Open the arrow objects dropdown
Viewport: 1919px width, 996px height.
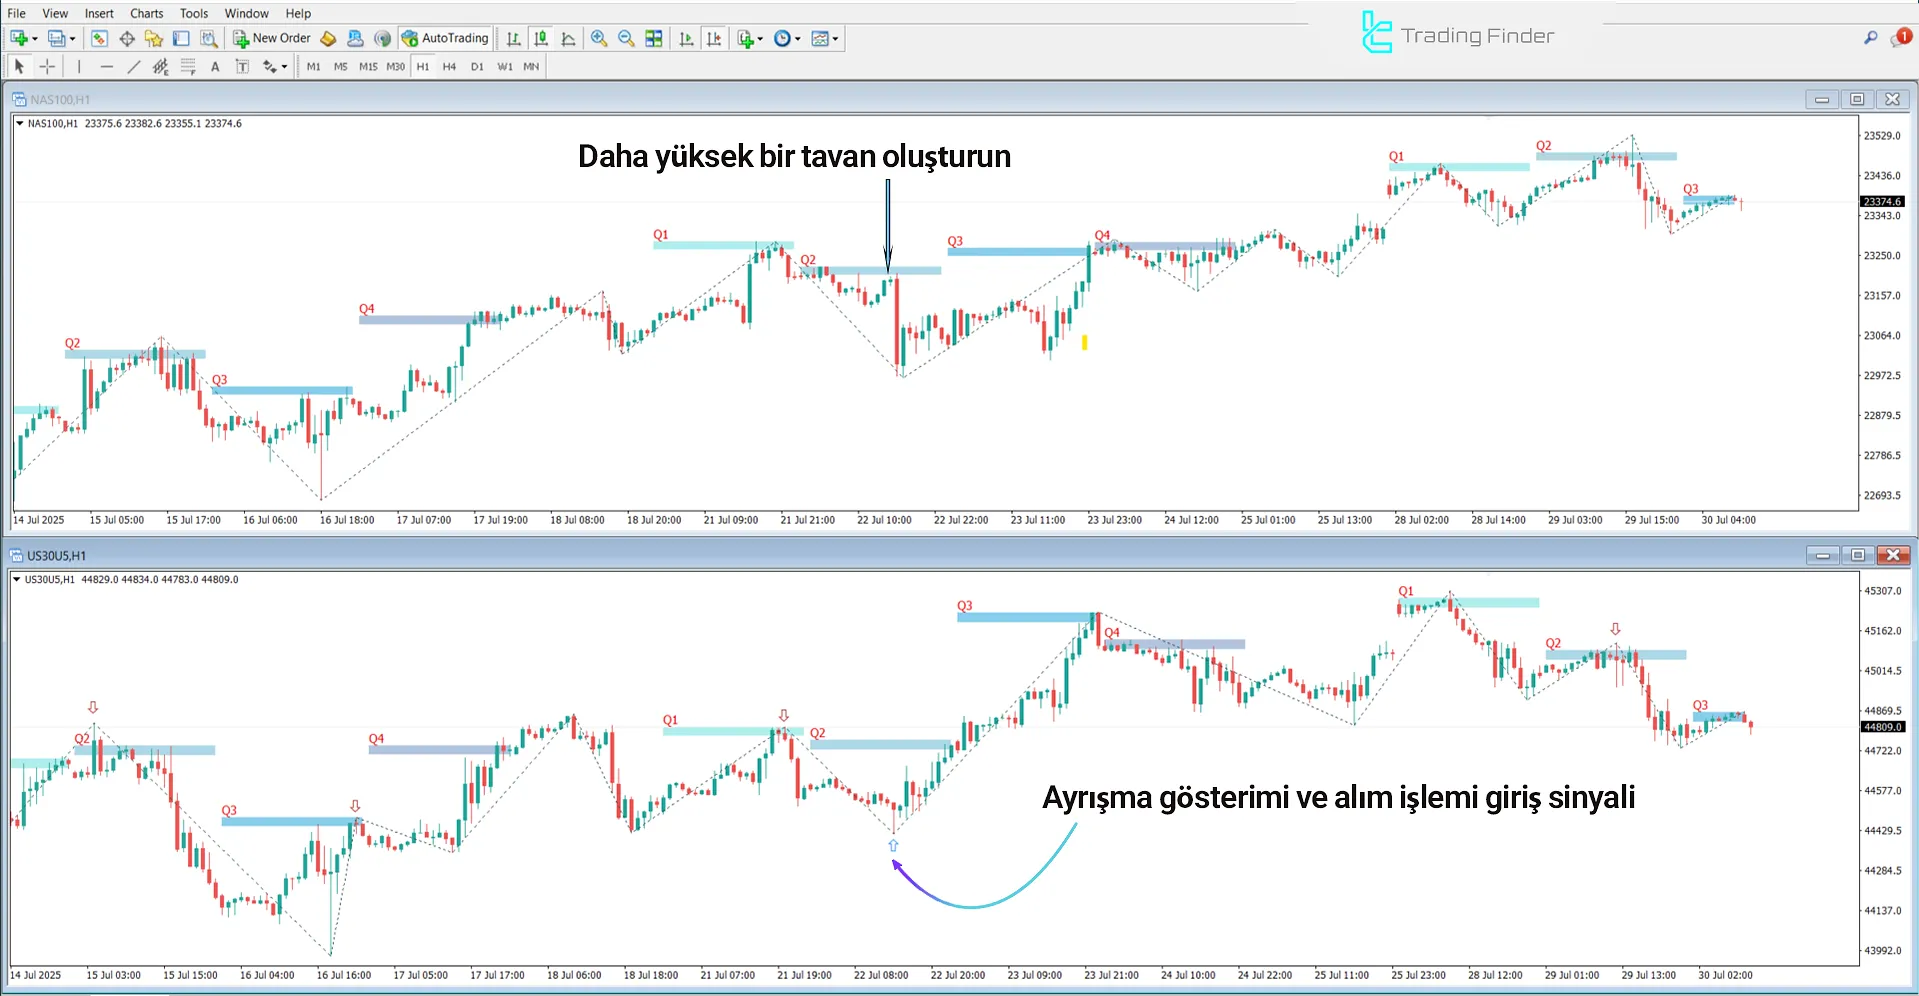[x=283, y=66]
